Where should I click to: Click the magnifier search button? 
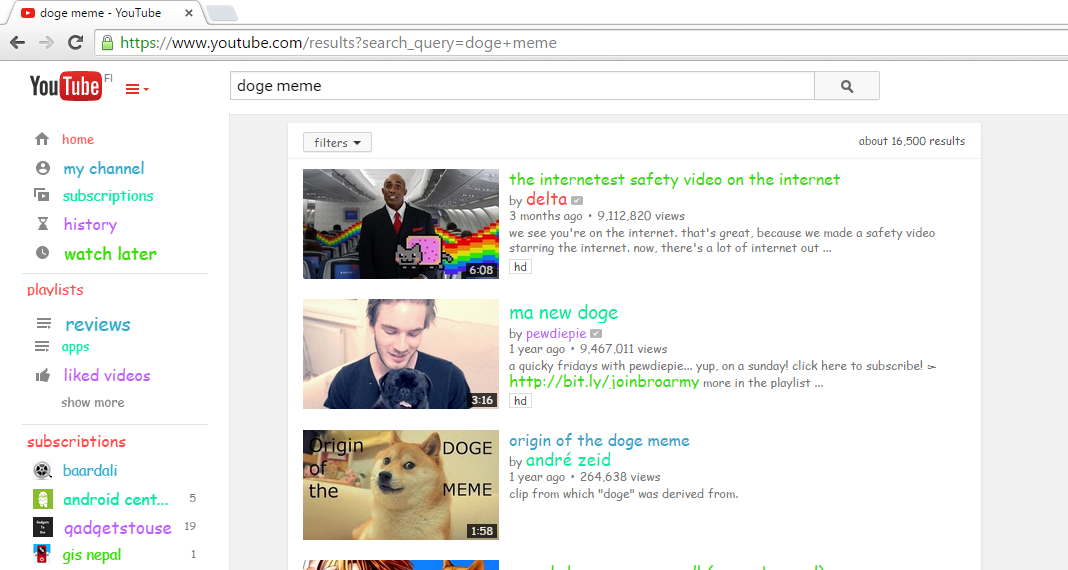coord(847,86)
